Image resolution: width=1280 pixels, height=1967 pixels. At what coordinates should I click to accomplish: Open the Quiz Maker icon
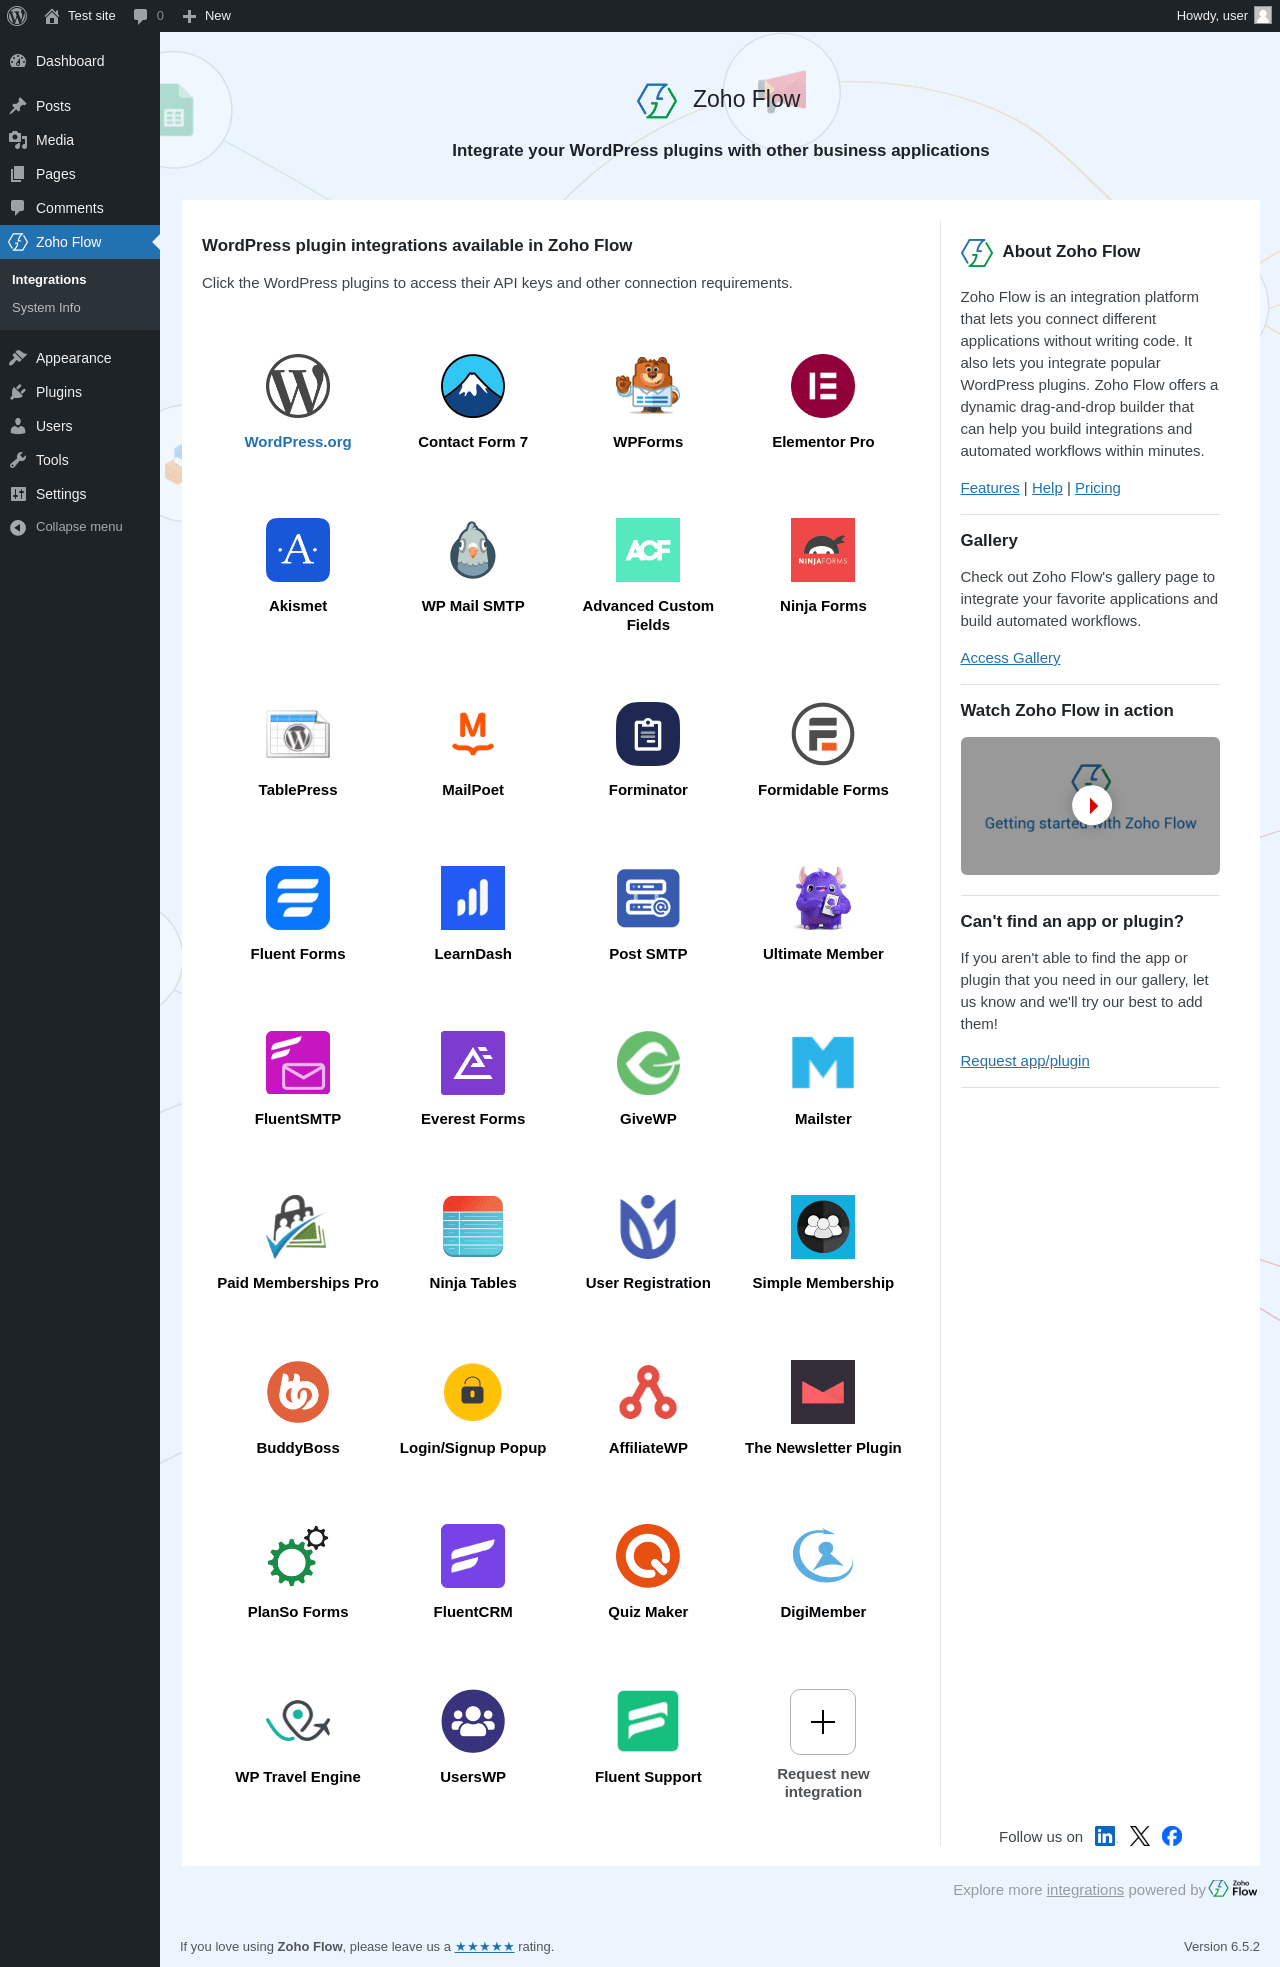point(648,1556)
